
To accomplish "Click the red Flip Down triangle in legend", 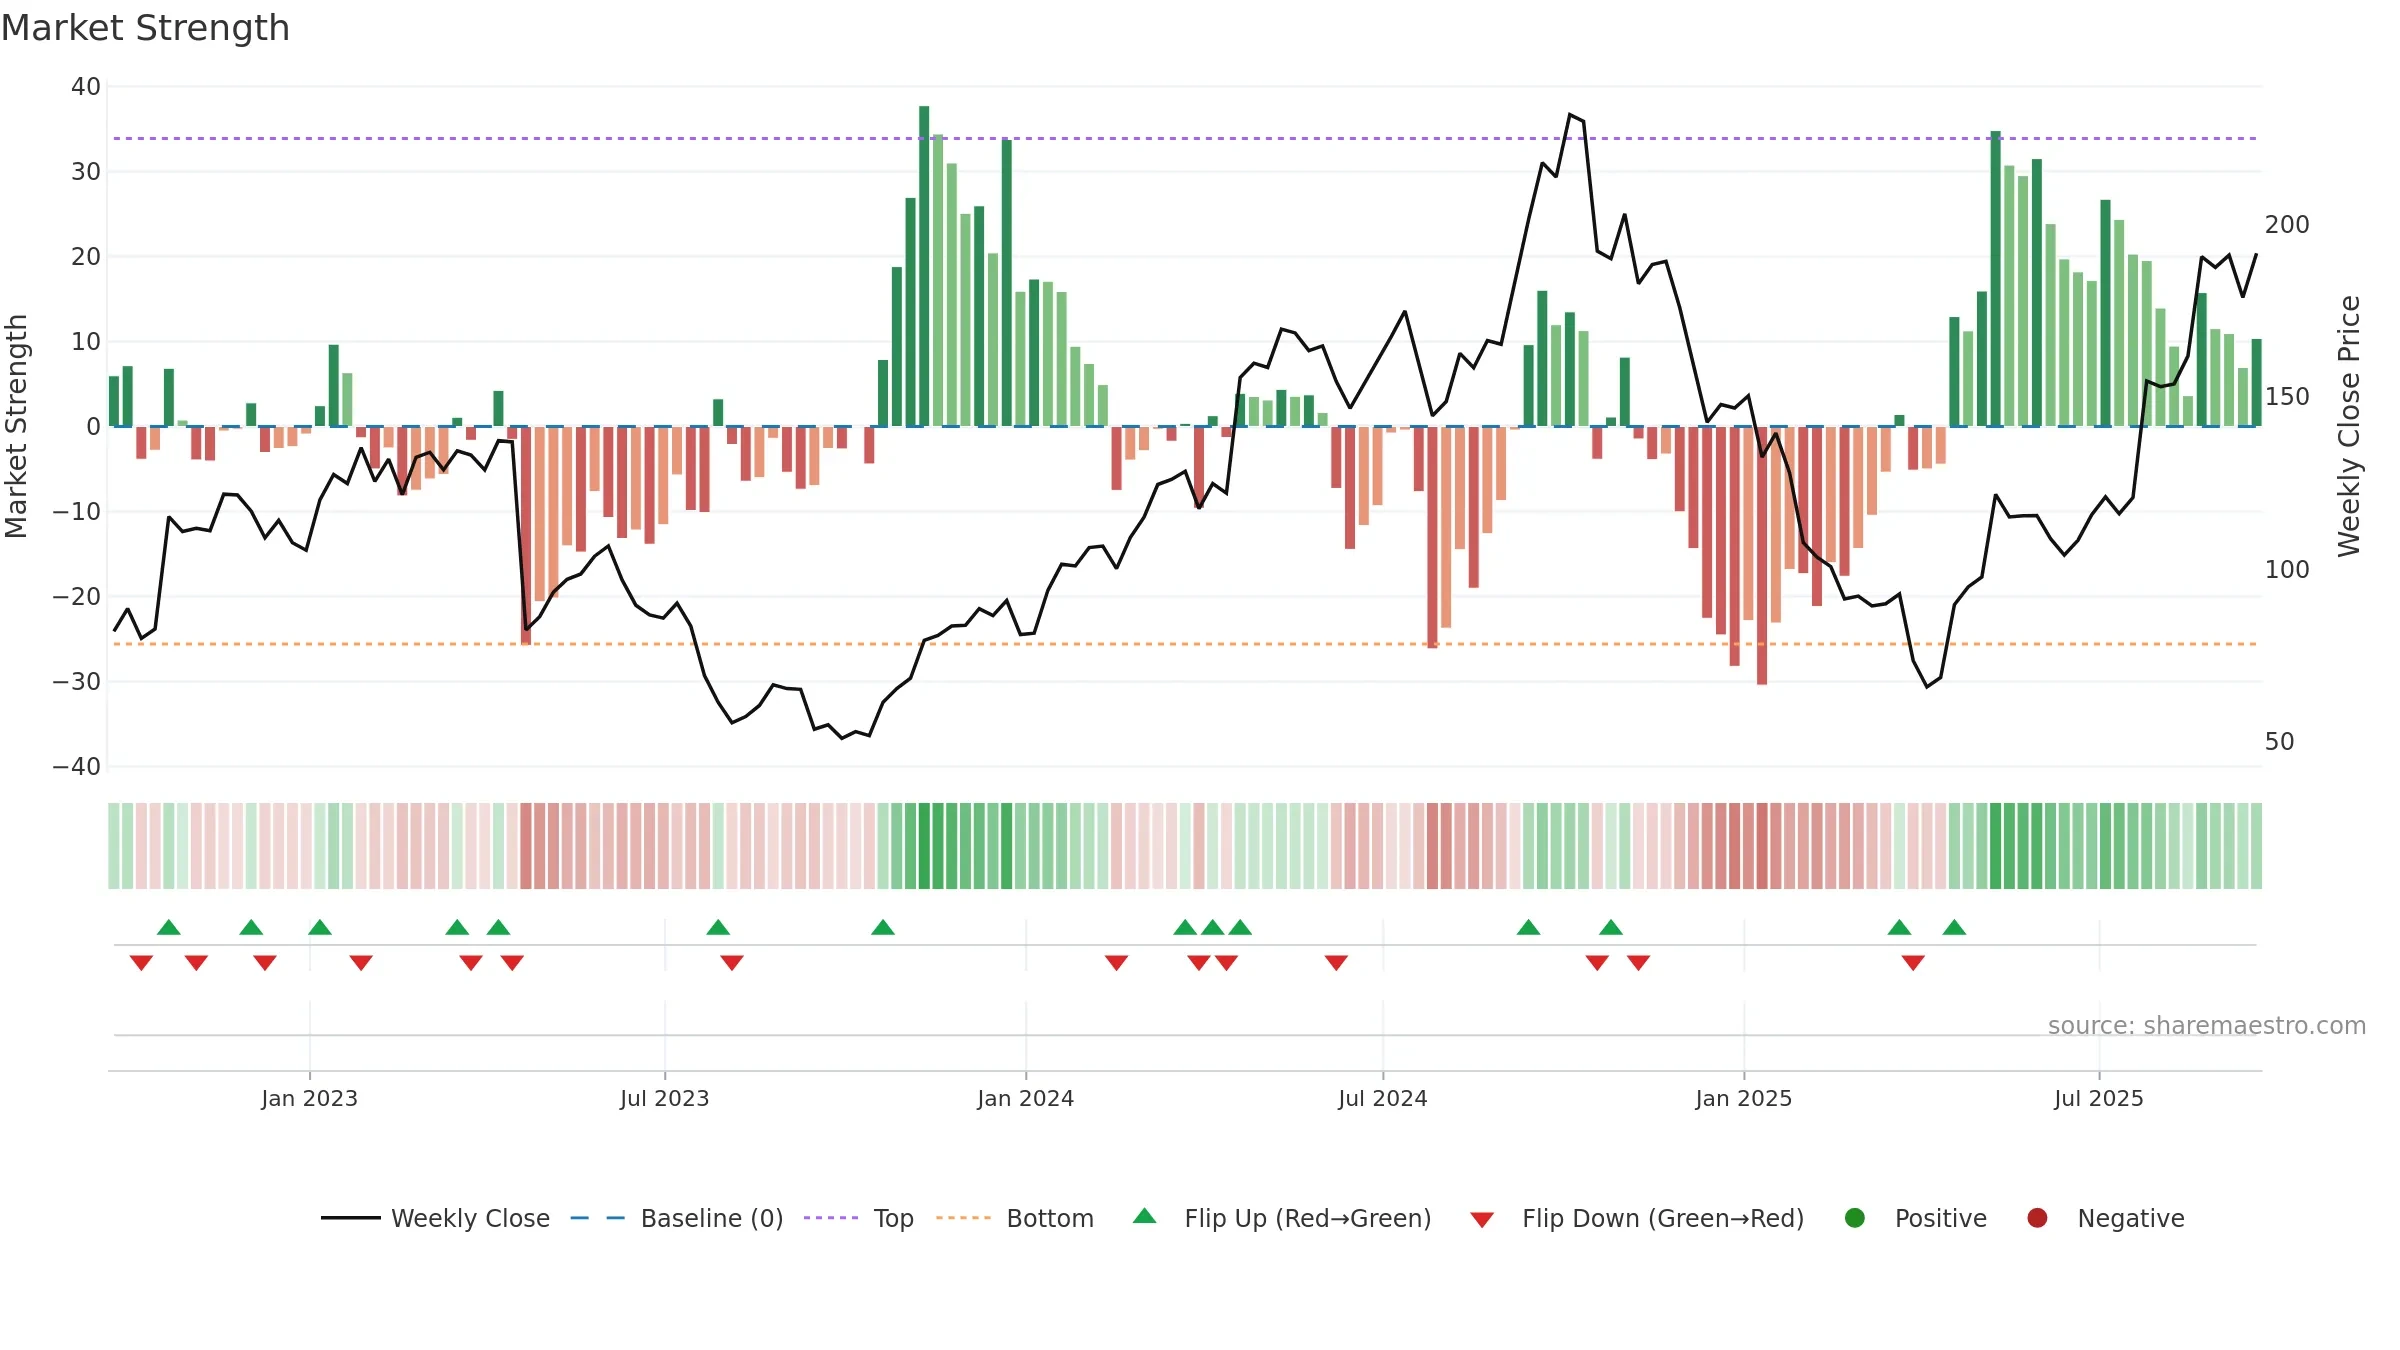I will pyautogui.click(x=1482, y=1220).
